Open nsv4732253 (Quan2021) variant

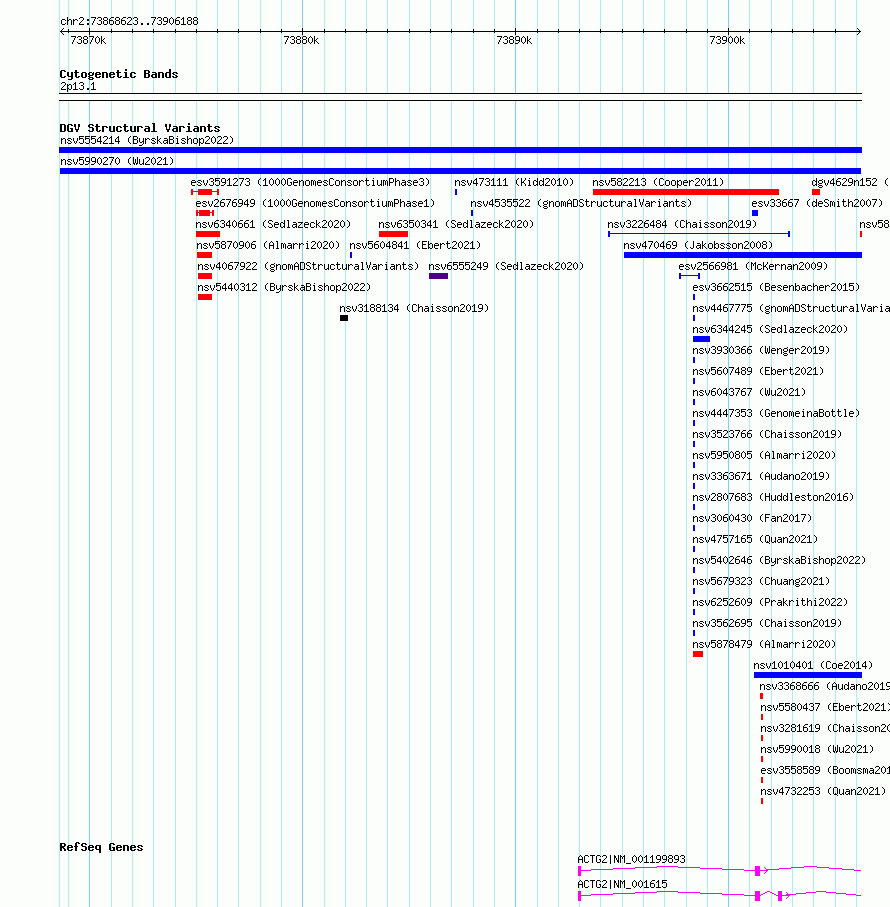[x=823, y=791]
